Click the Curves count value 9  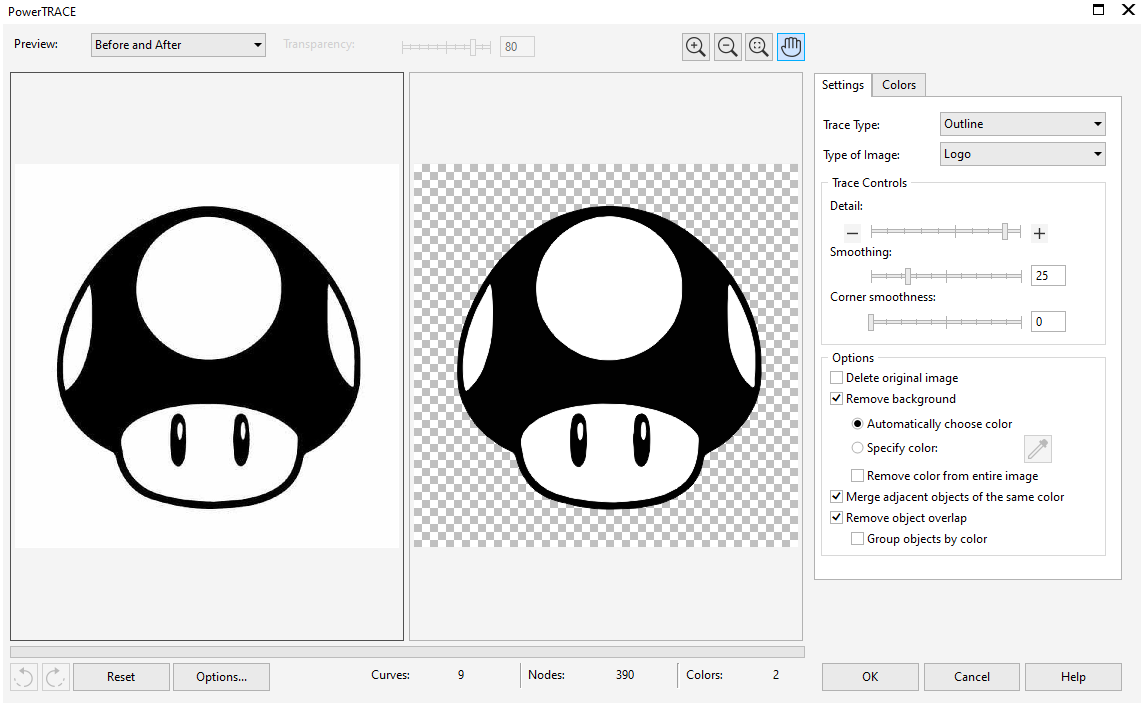point(461,675)
